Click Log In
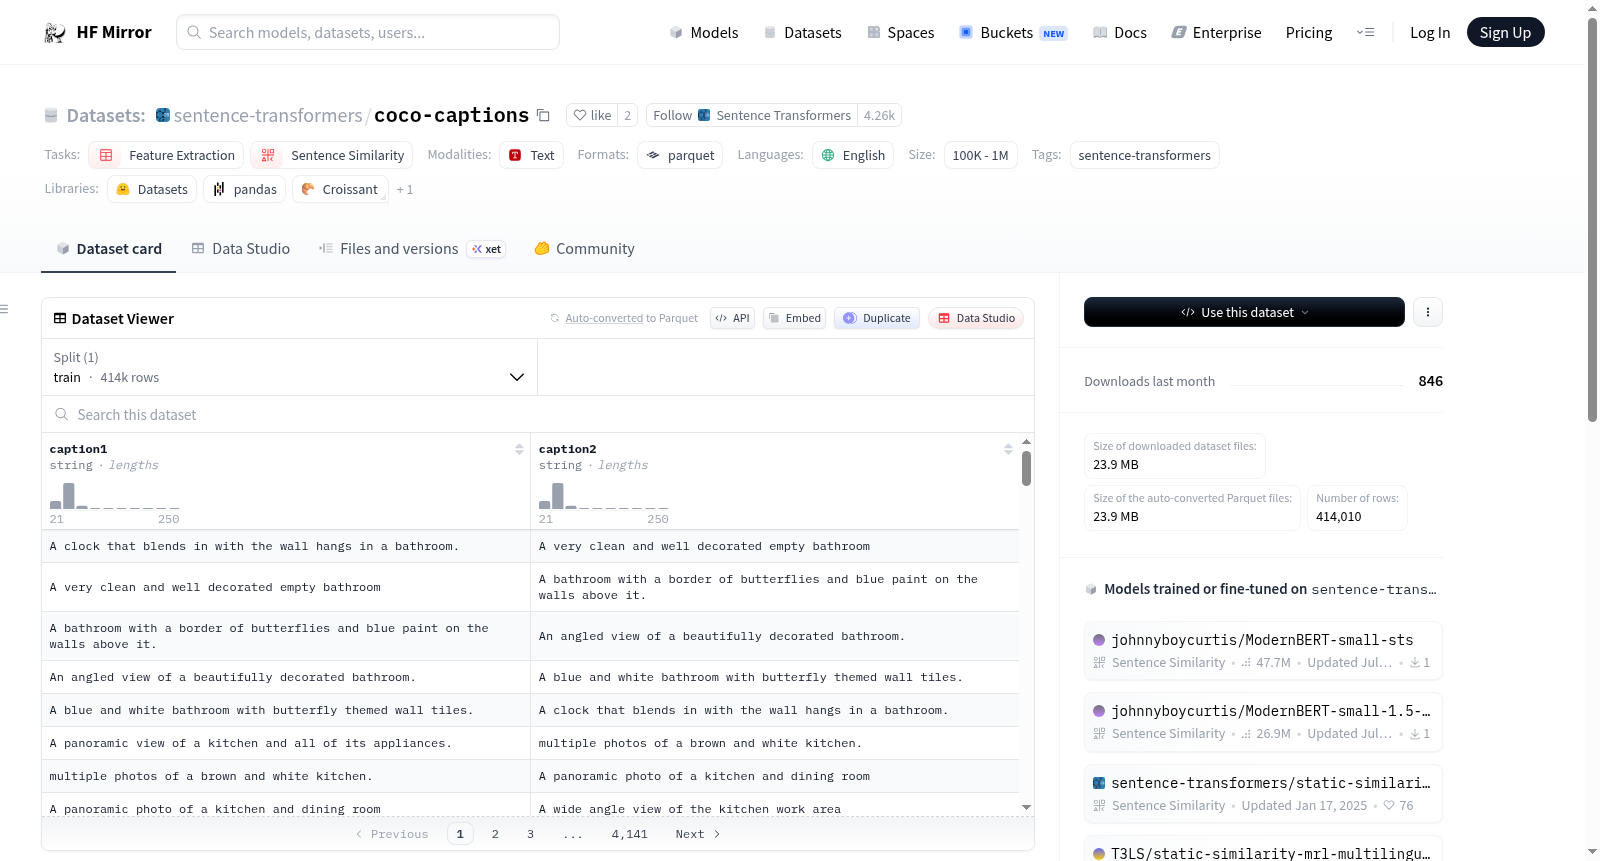Image resolution: width=1600 pixels, height=861 pixels. tap(1430, 33)
